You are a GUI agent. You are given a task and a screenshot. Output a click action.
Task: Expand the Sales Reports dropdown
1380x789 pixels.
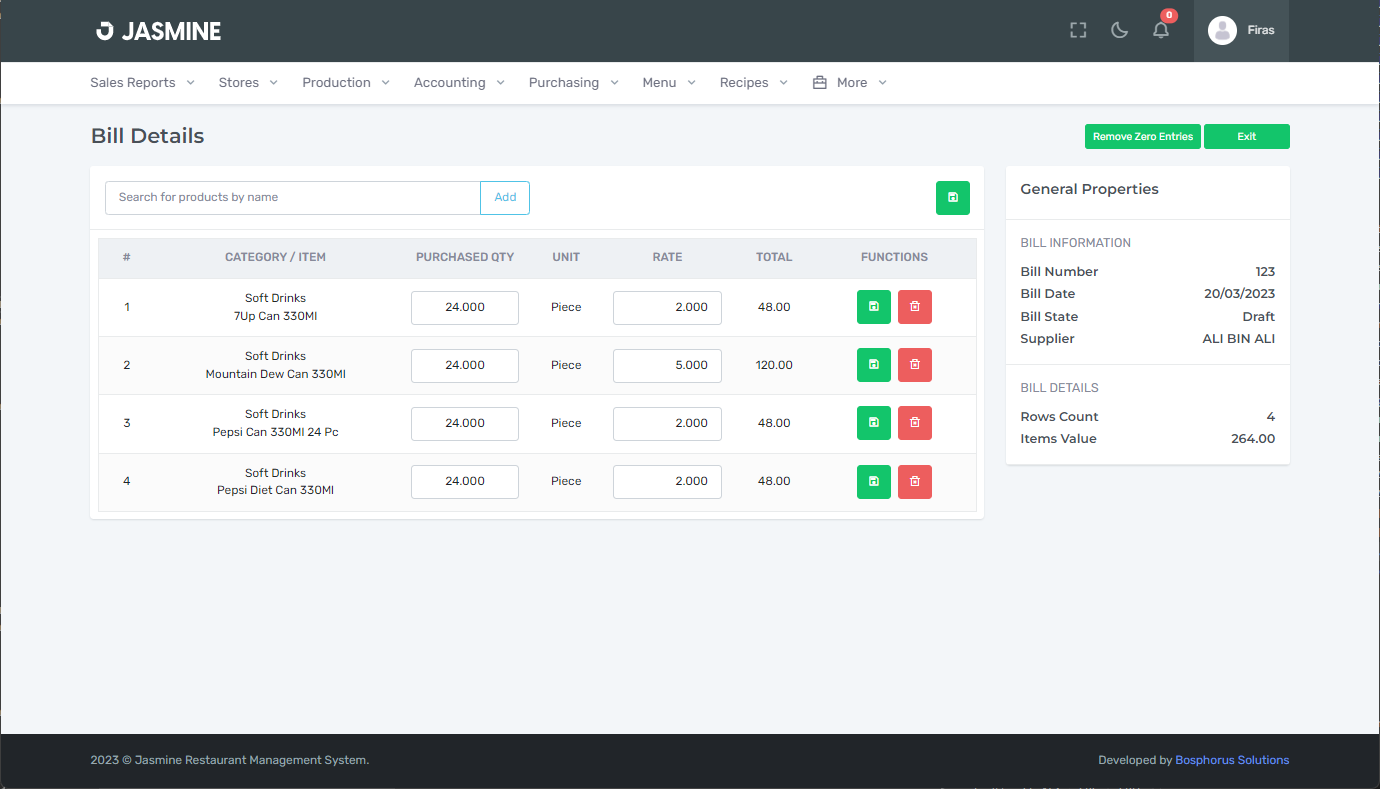[x=142, y=83]
